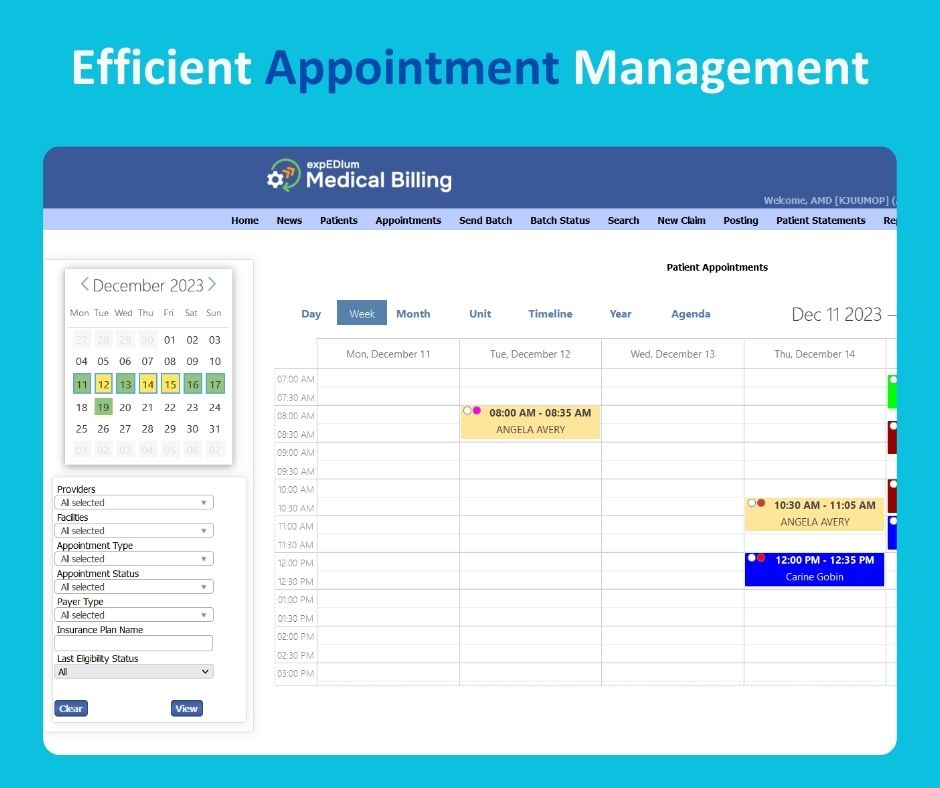Open the Providers dropdown

click(134, 501)
